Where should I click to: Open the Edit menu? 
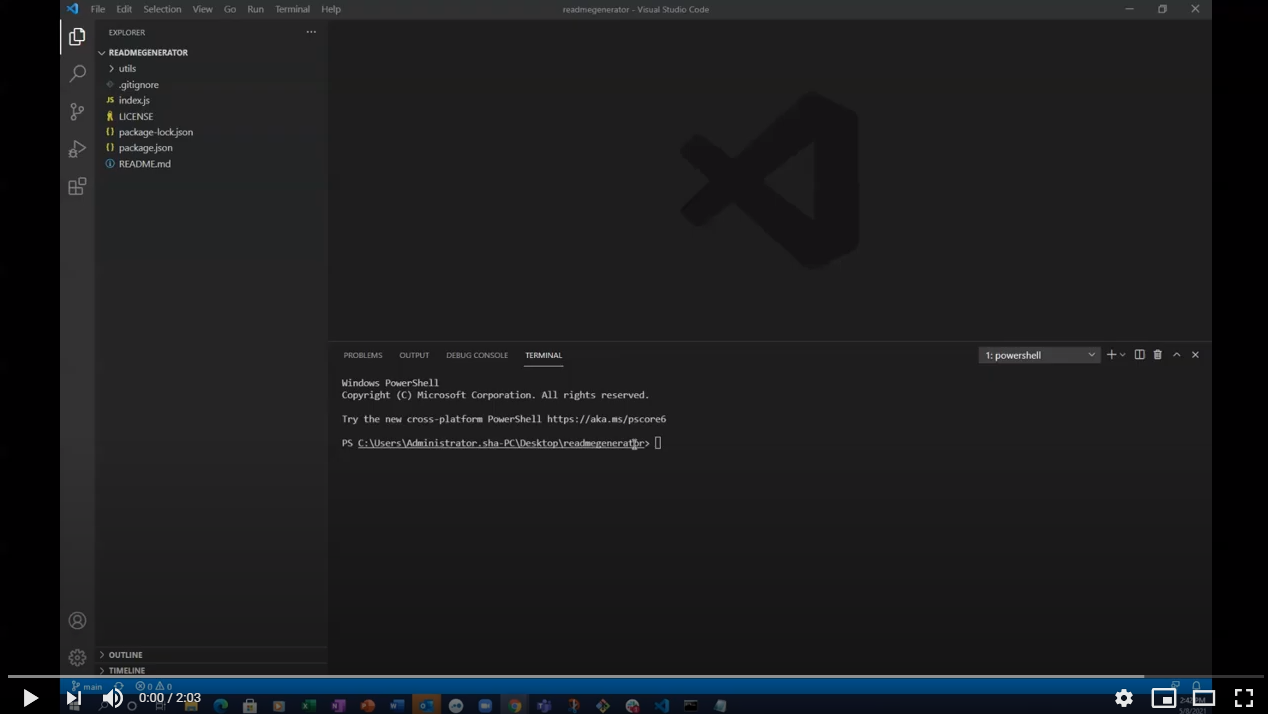124,9
